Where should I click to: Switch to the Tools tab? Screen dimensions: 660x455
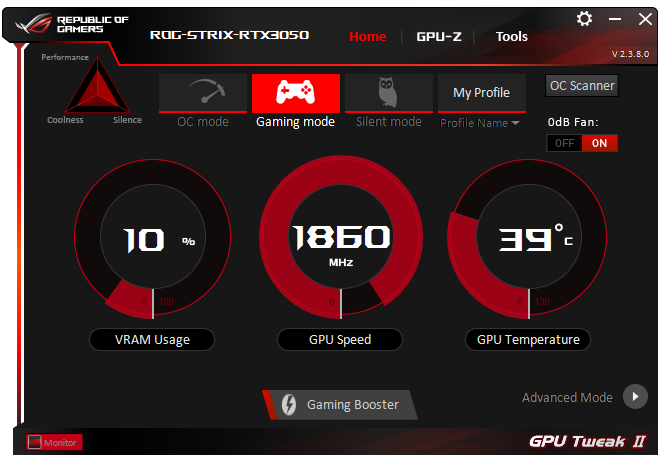pyautogui.click(x=511, y=37)
